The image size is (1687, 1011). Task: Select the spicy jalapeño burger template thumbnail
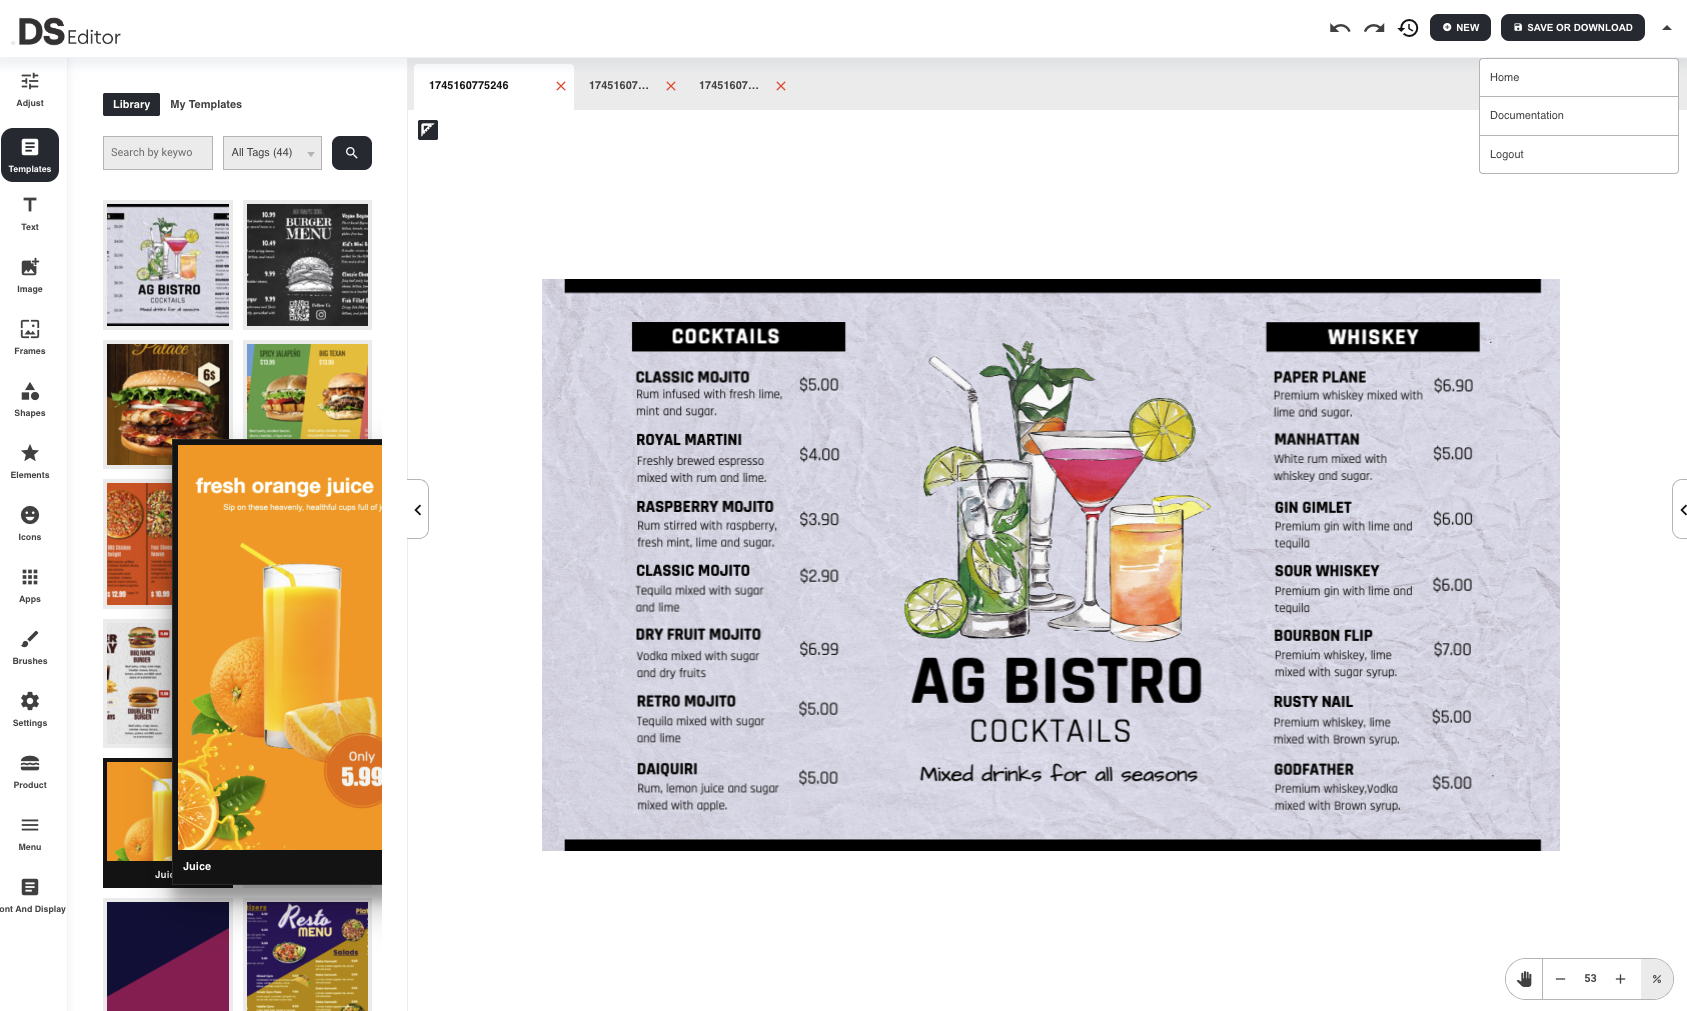coord(308,390)
